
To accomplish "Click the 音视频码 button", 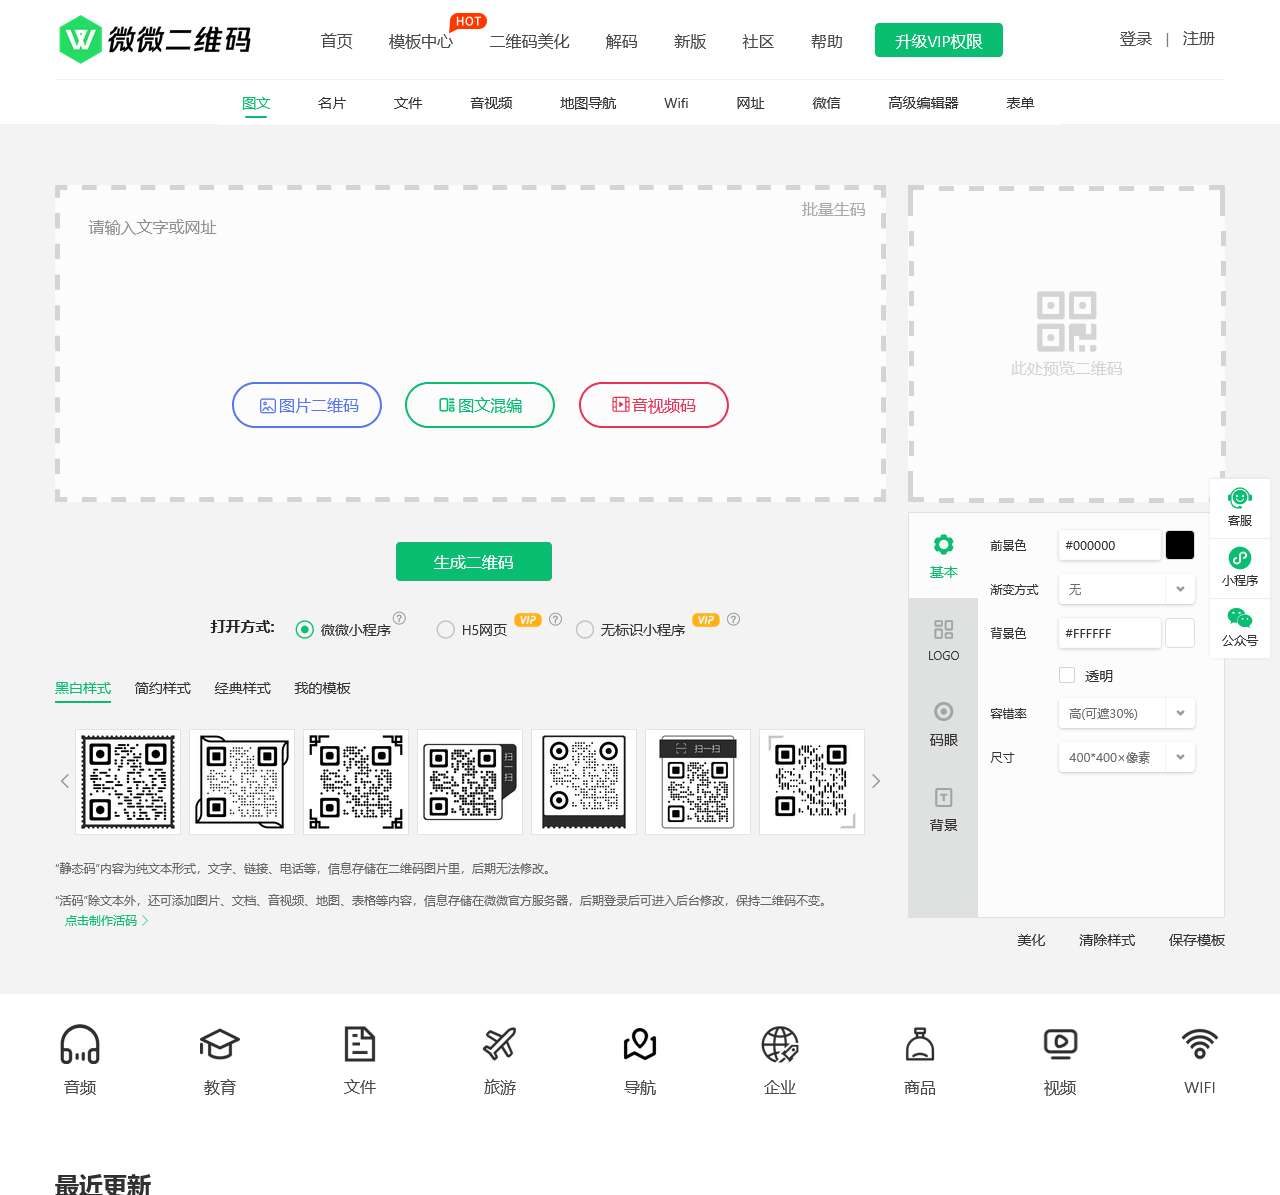I will [x=654, y=405].
